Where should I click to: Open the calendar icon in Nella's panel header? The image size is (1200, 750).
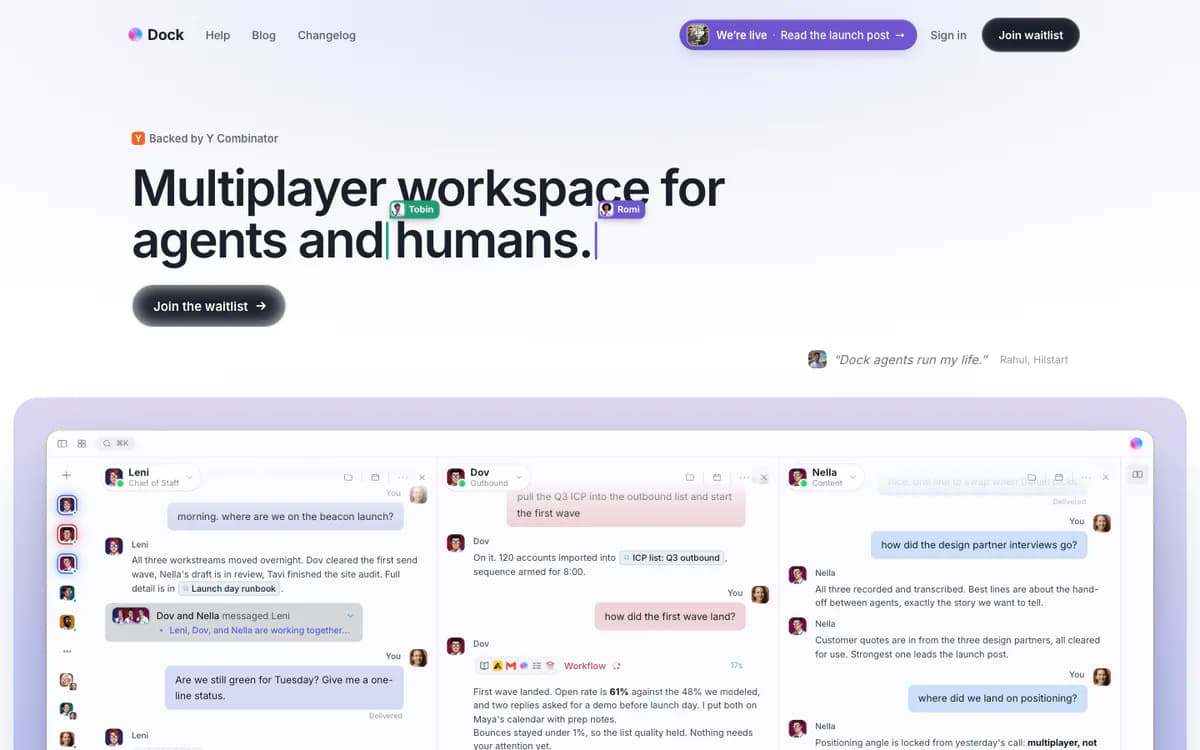(1059, 478)
